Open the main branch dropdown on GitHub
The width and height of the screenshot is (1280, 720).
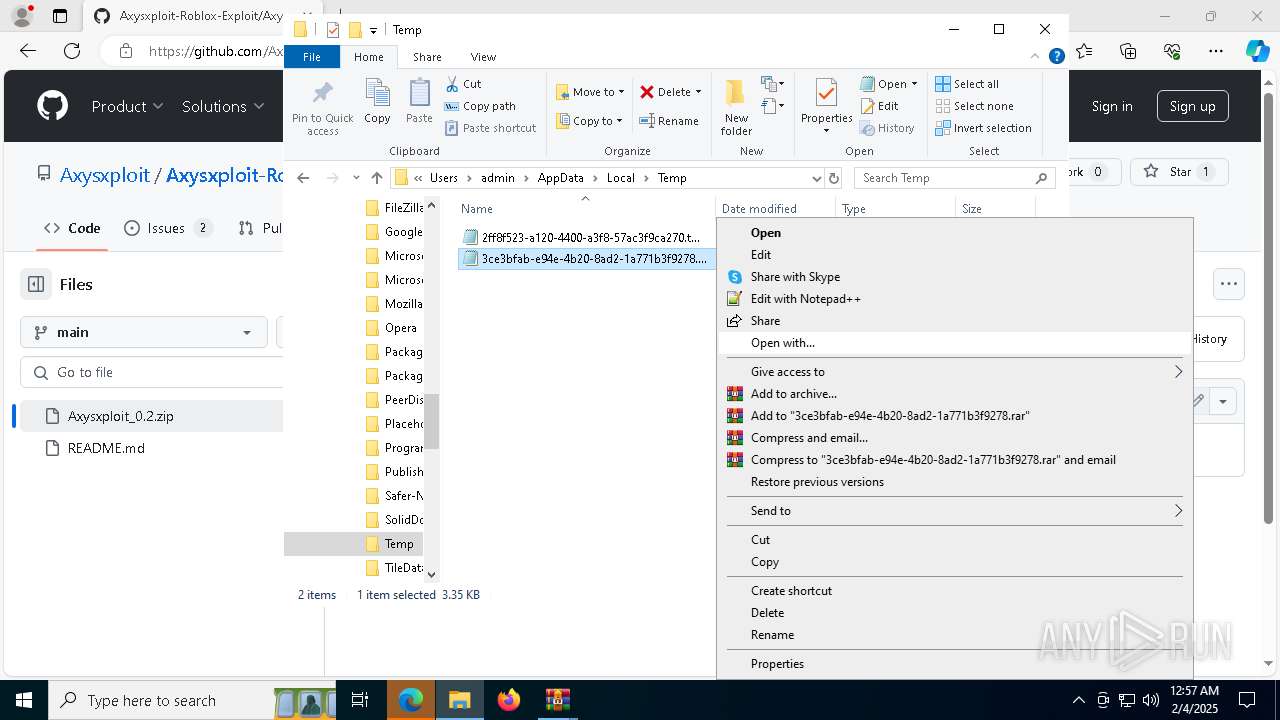tap(144, 332)
